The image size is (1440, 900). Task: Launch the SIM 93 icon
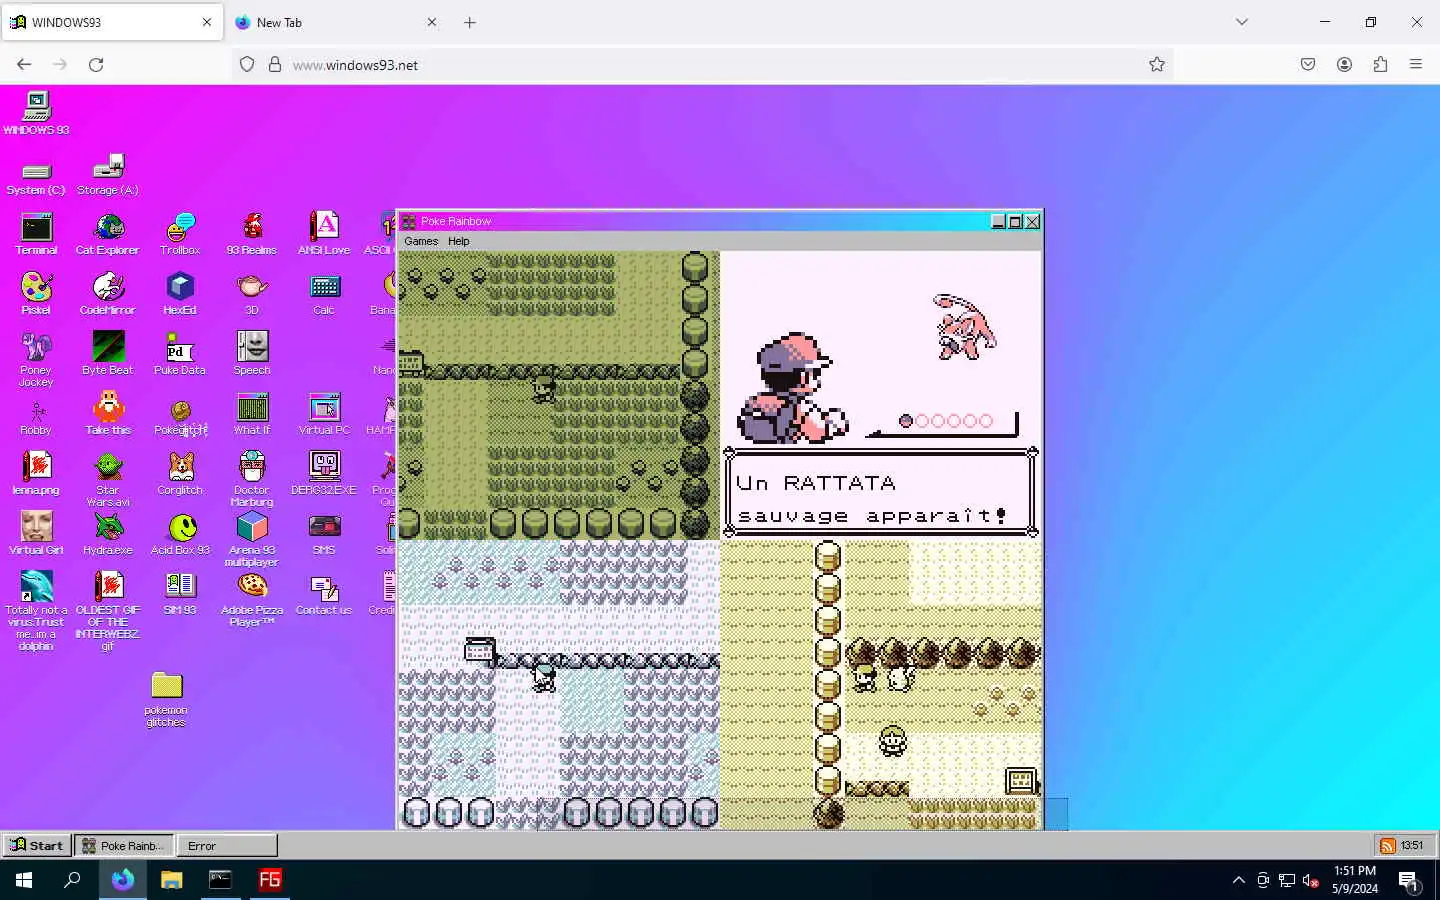pyautogui.click(x=180, y=593)
